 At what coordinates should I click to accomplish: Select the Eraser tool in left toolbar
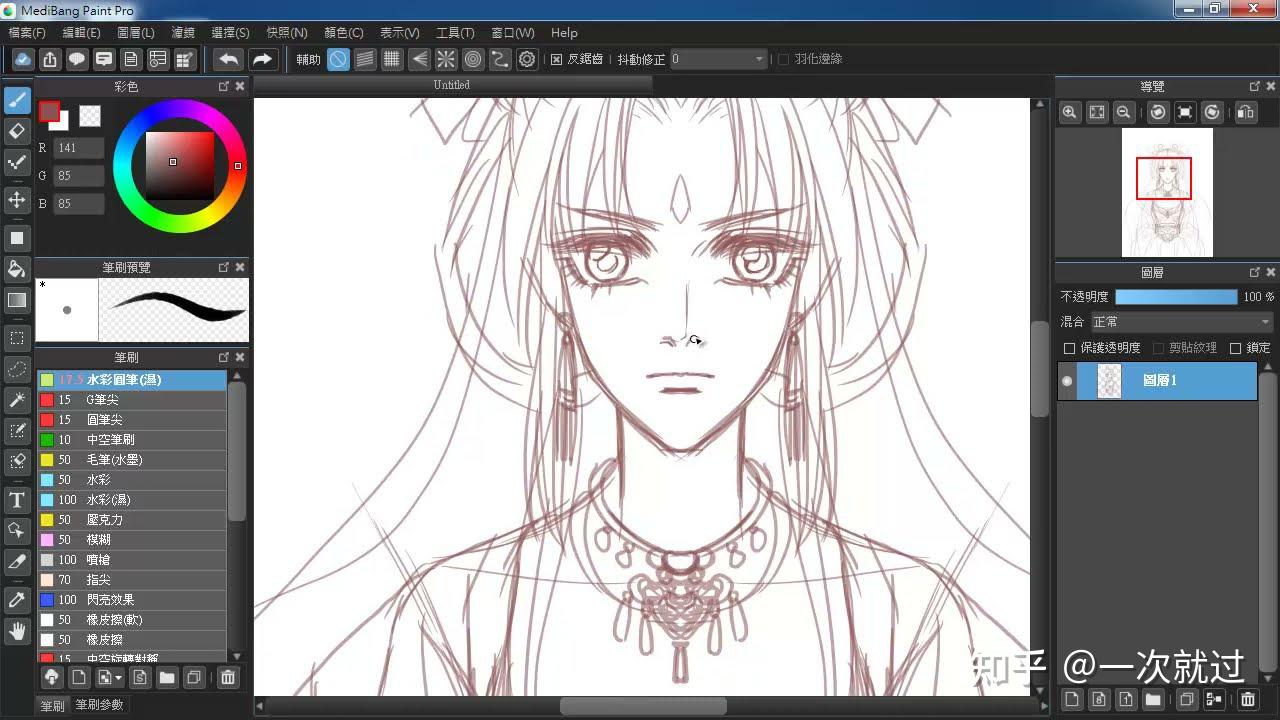17,131
